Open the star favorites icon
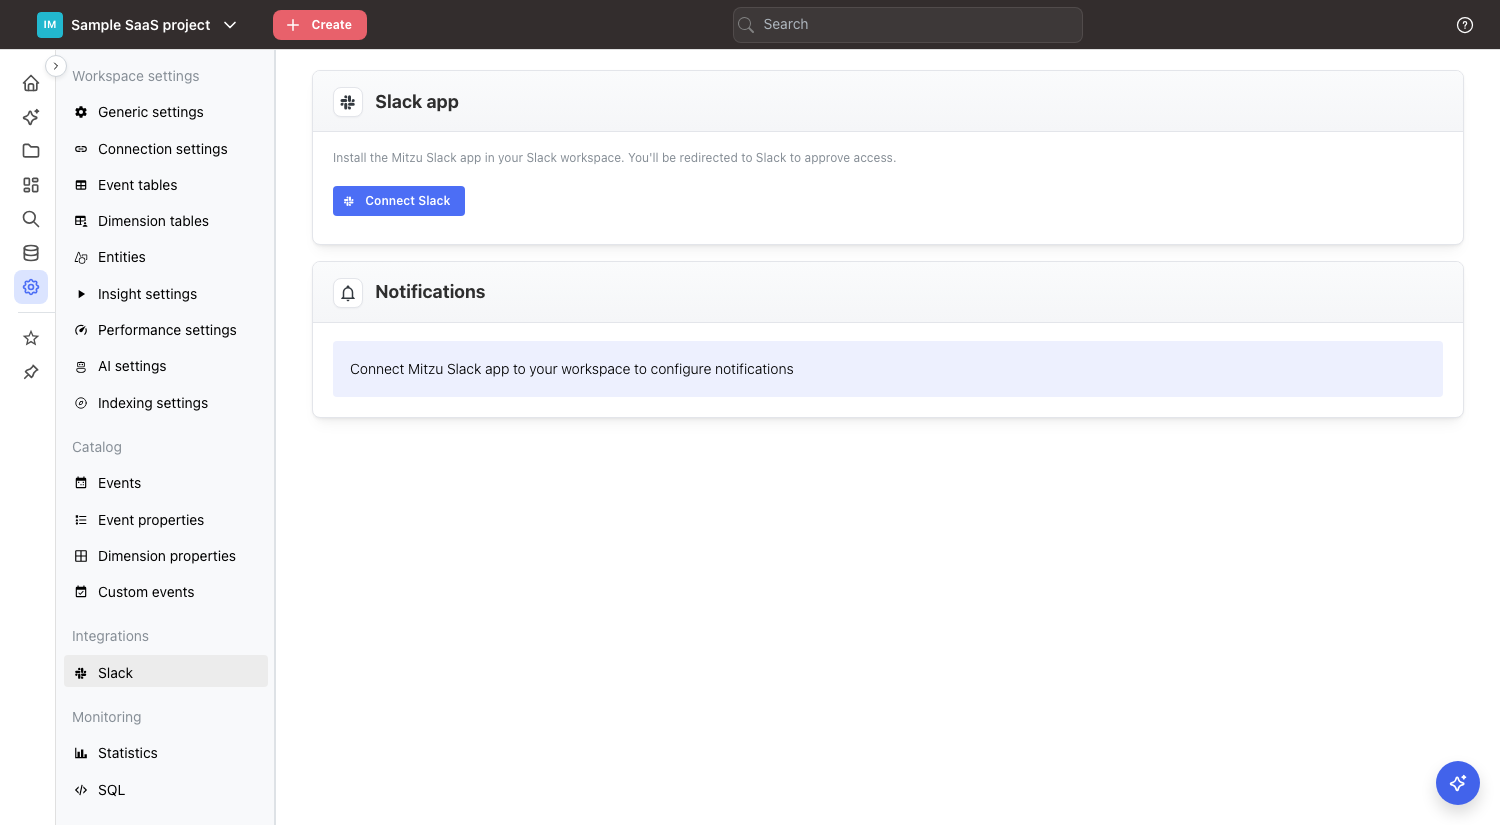Image resolution: width=1500 pixels, height=825 pixels. coord(31,338)
